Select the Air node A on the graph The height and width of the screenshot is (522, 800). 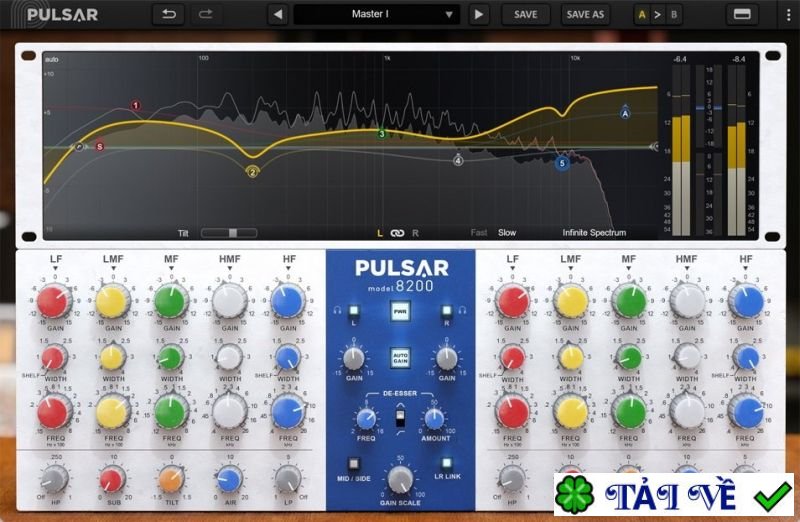[x=625, y=113]
